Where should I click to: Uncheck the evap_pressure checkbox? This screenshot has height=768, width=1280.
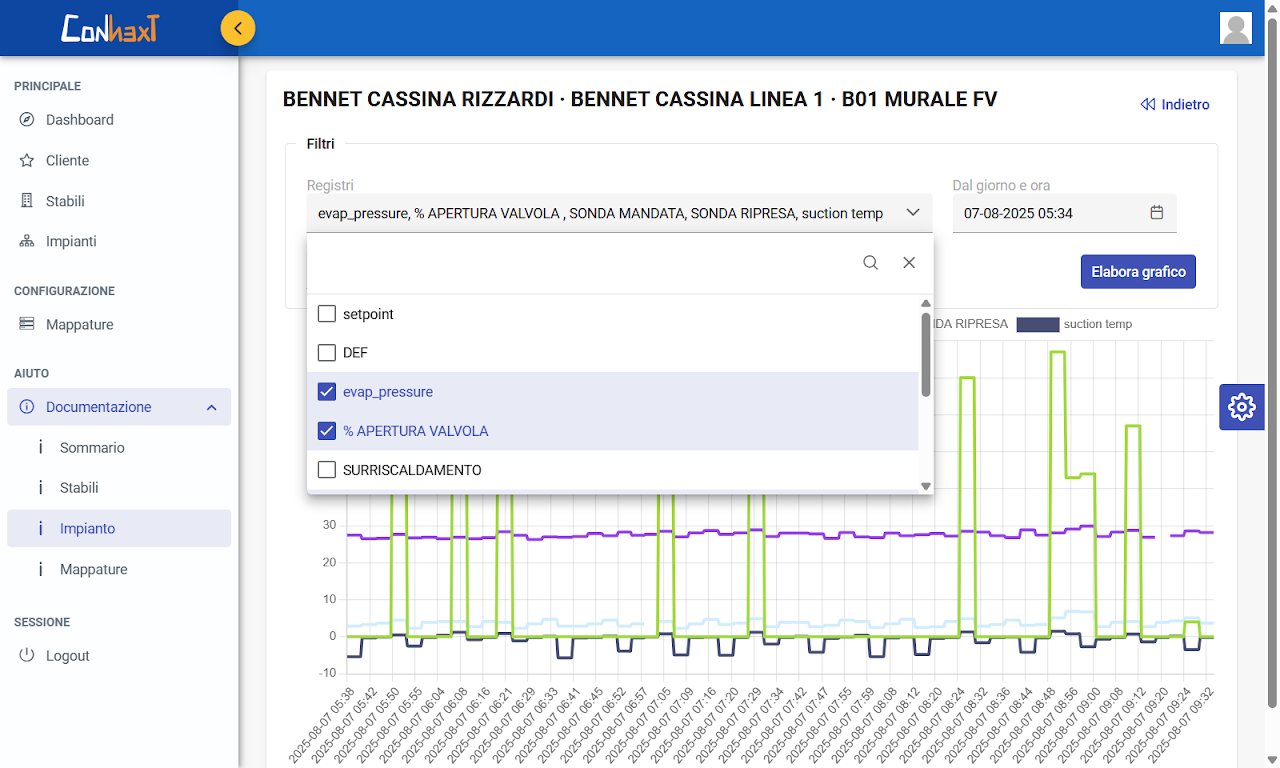click(x=327, y=392)
